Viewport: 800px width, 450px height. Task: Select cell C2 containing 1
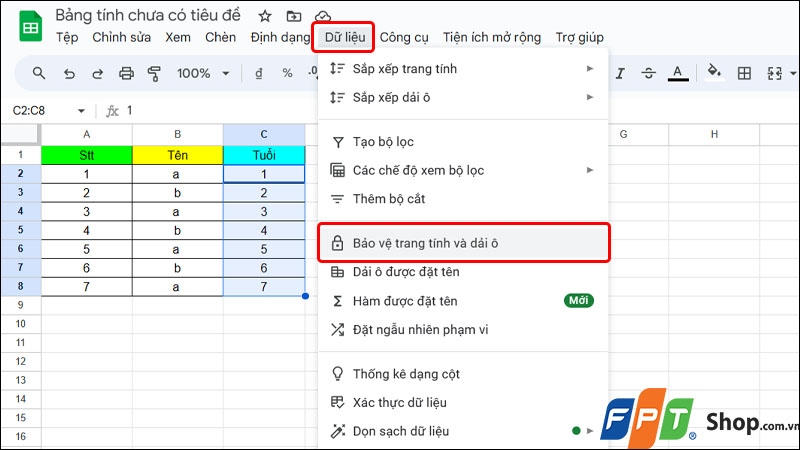click(x=264, y=174)
